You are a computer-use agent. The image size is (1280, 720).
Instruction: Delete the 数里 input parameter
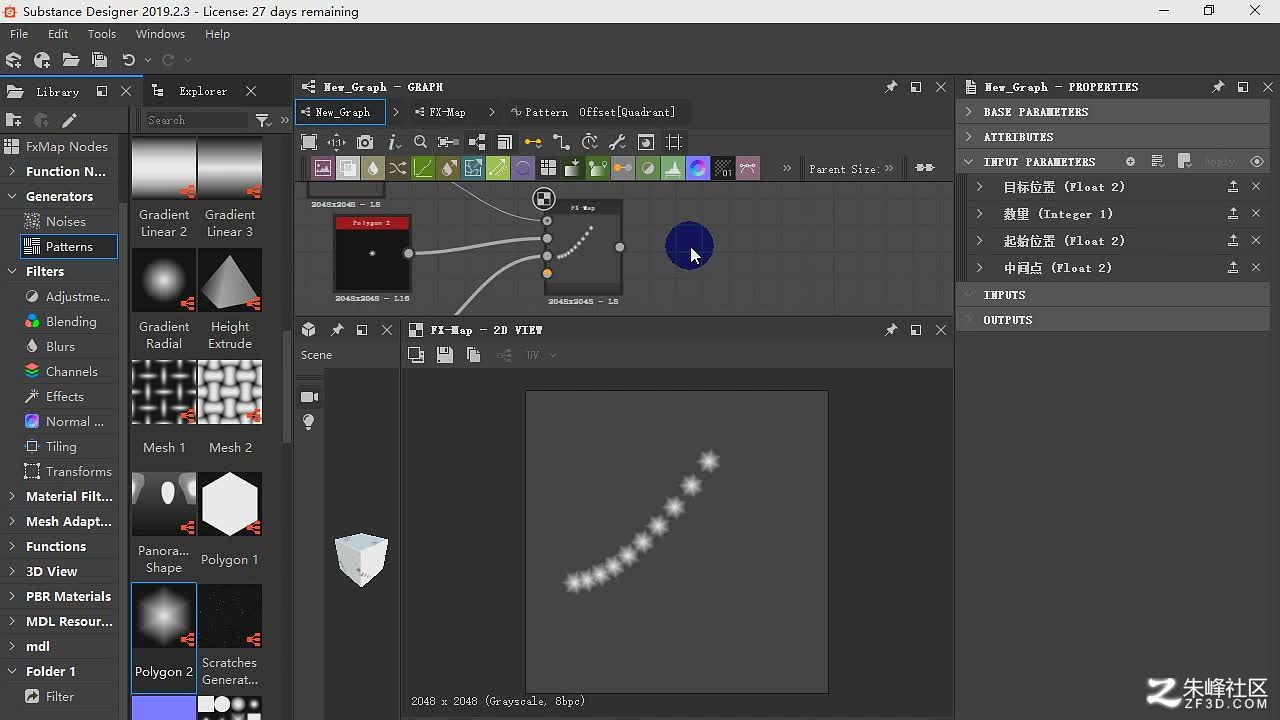(x=1256, y=214)
